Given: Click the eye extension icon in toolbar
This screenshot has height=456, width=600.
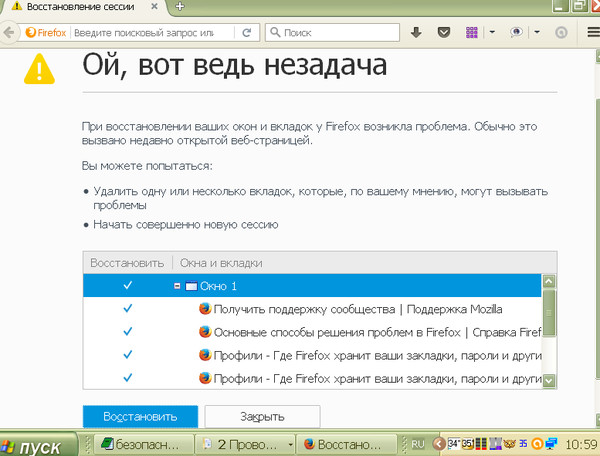Looking at the screenshot, I should [516, 32].
